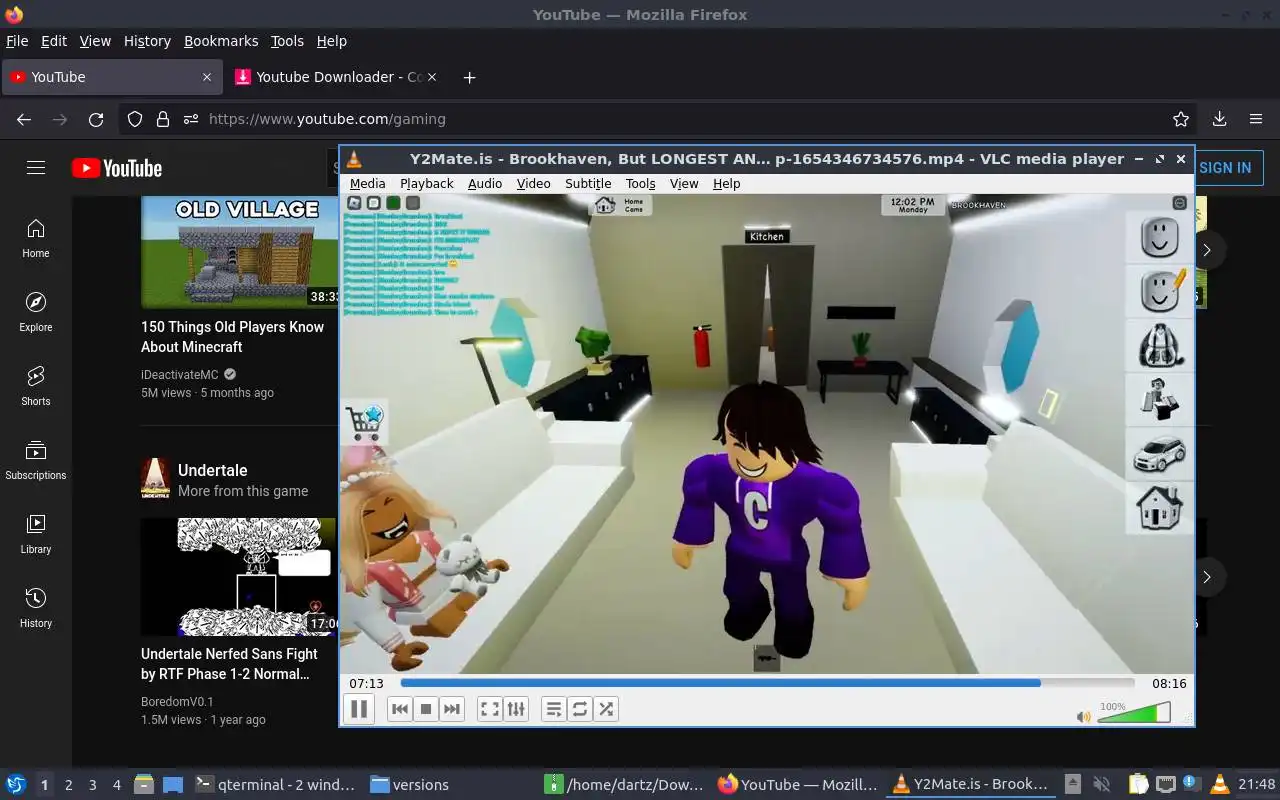Reload the current page
This screenshot has width=1280, height=800.
96,119
